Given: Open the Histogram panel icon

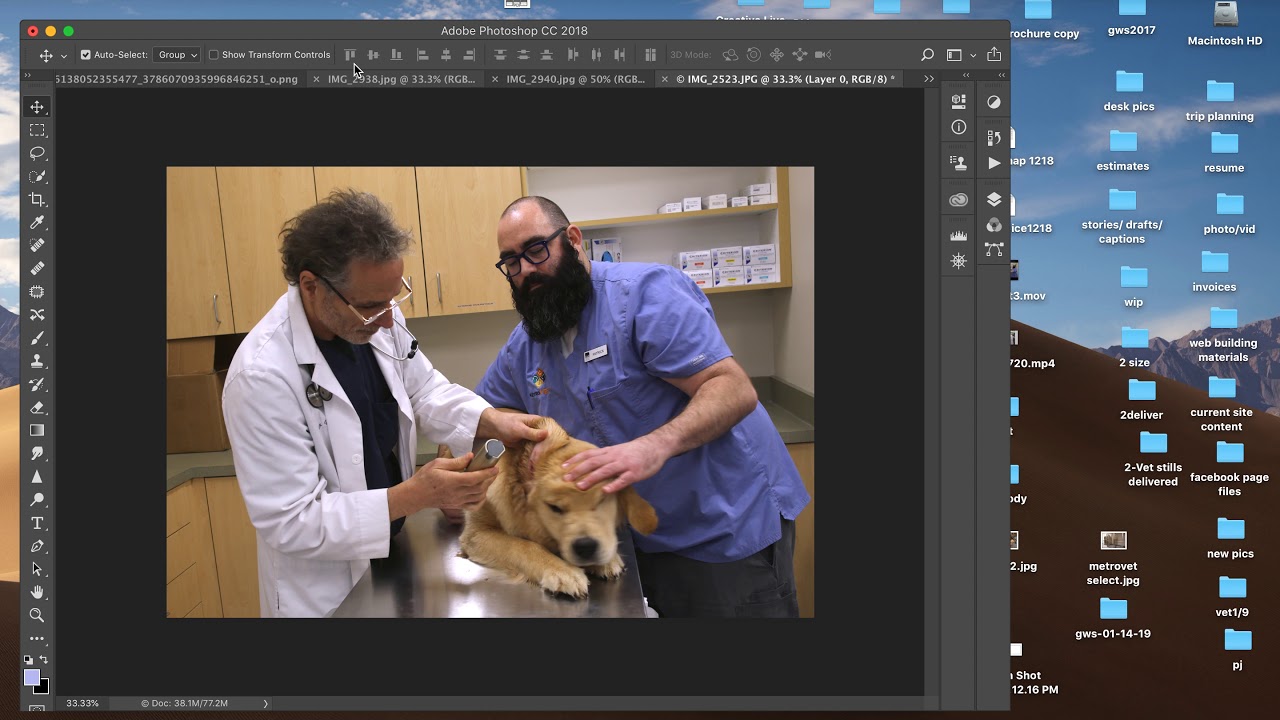Looking at the screenshot, I should tap(959, 235).
